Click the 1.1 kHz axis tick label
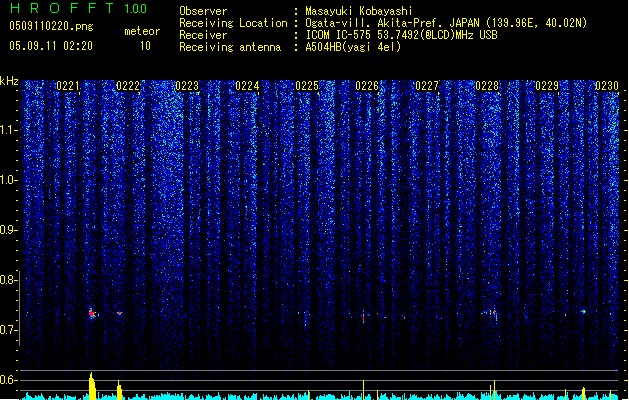 [9, 130]
